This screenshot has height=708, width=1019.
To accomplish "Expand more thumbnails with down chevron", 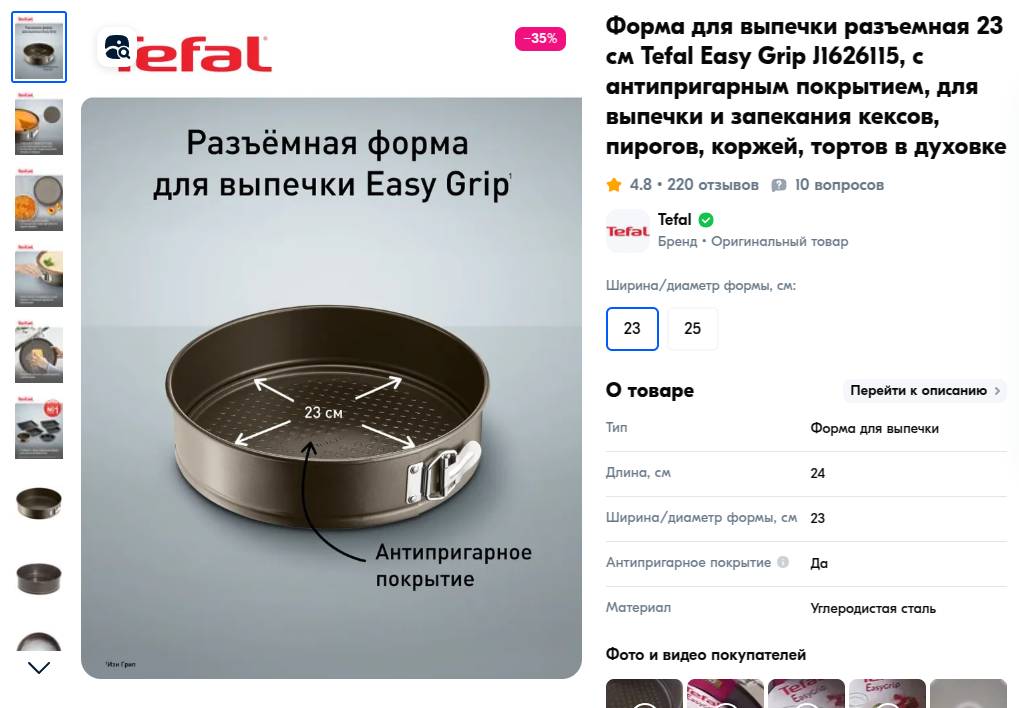I will (x=39, y=668).
